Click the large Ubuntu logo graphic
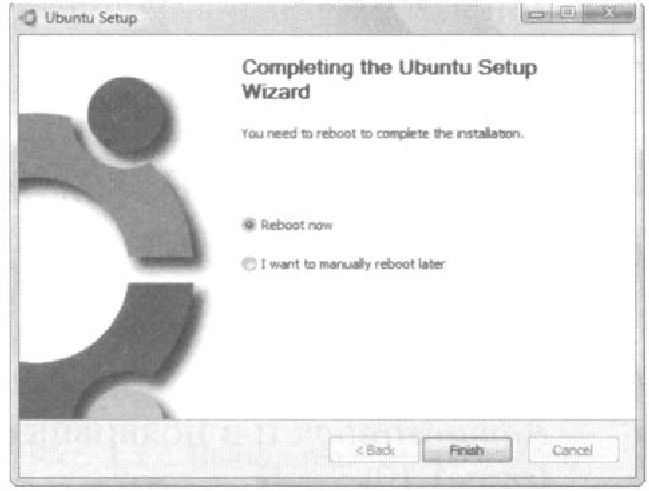Screen dimensions: 649x491 coord(112,248)
